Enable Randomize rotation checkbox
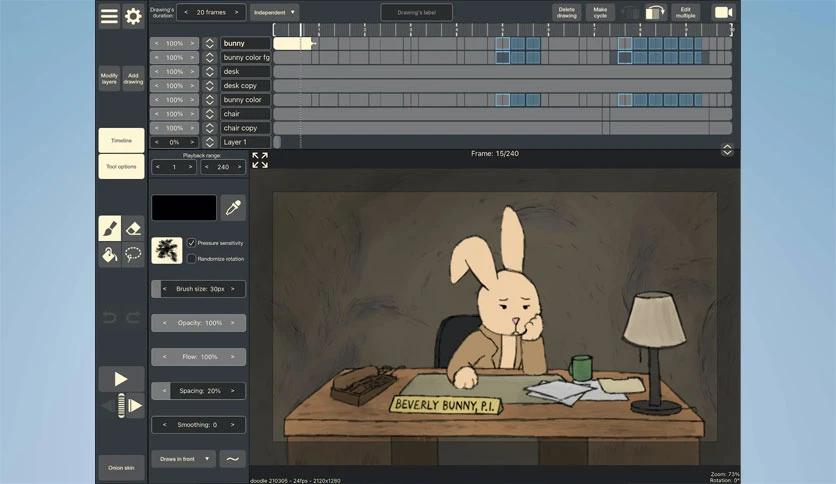 (x=192, y=259)
